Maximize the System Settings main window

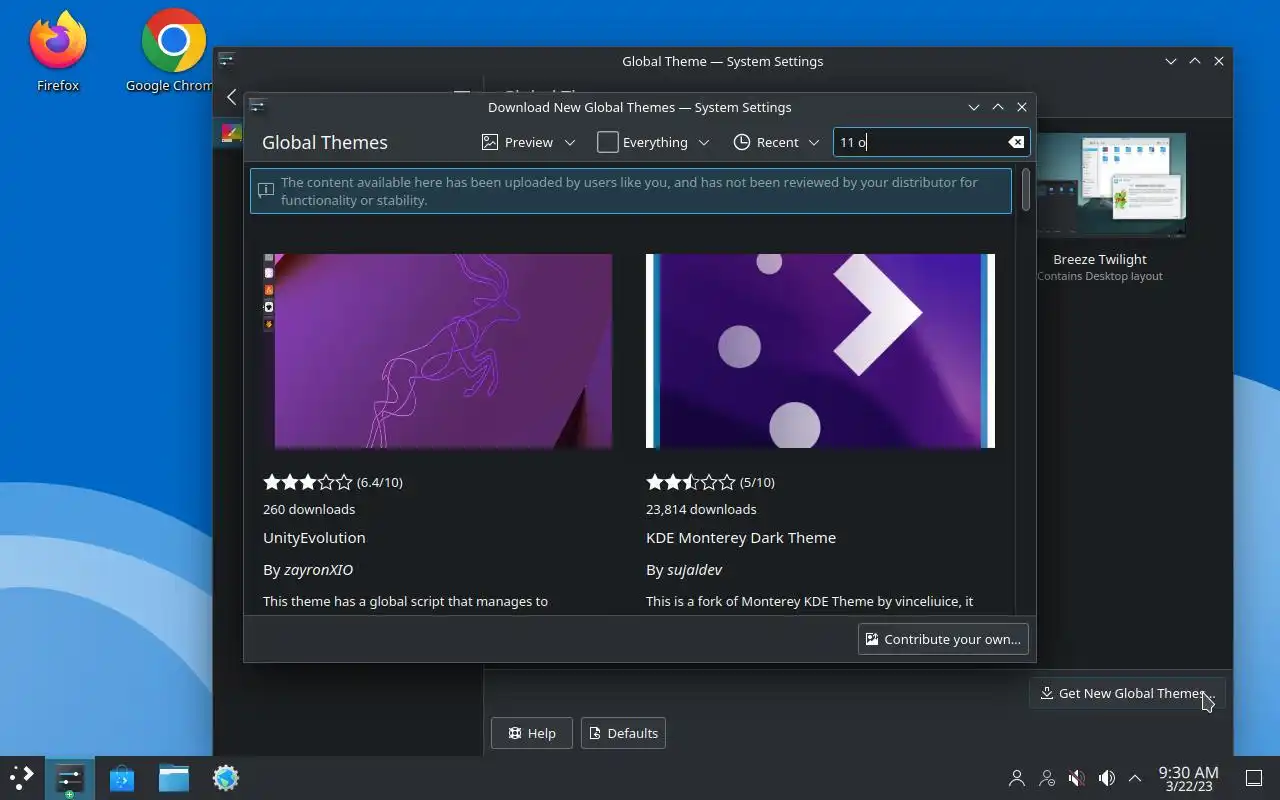(1195, 61)
